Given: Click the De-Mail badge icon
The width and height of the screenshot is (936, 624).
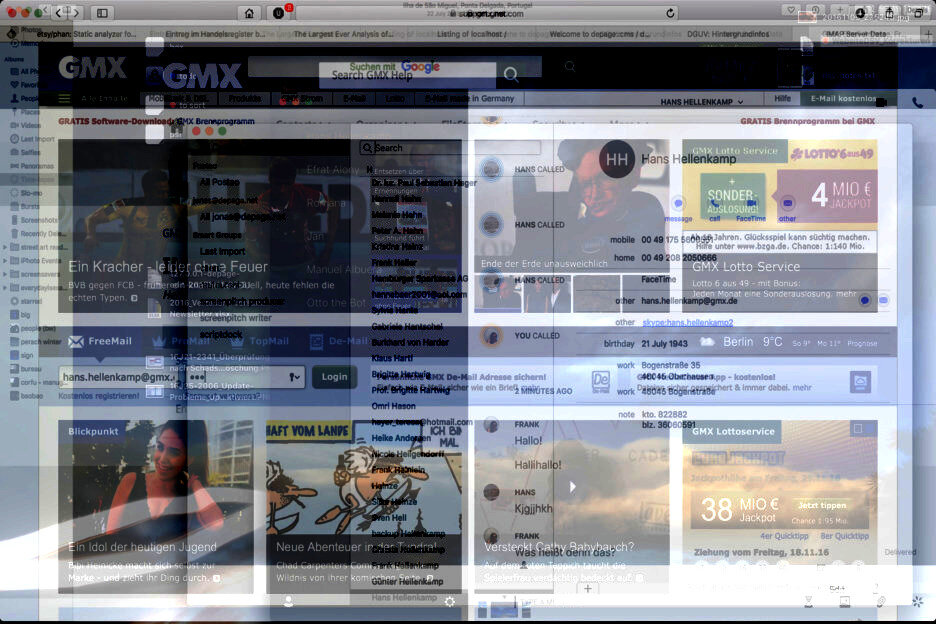Looking at the screenshot, I should tap(601, 381).
